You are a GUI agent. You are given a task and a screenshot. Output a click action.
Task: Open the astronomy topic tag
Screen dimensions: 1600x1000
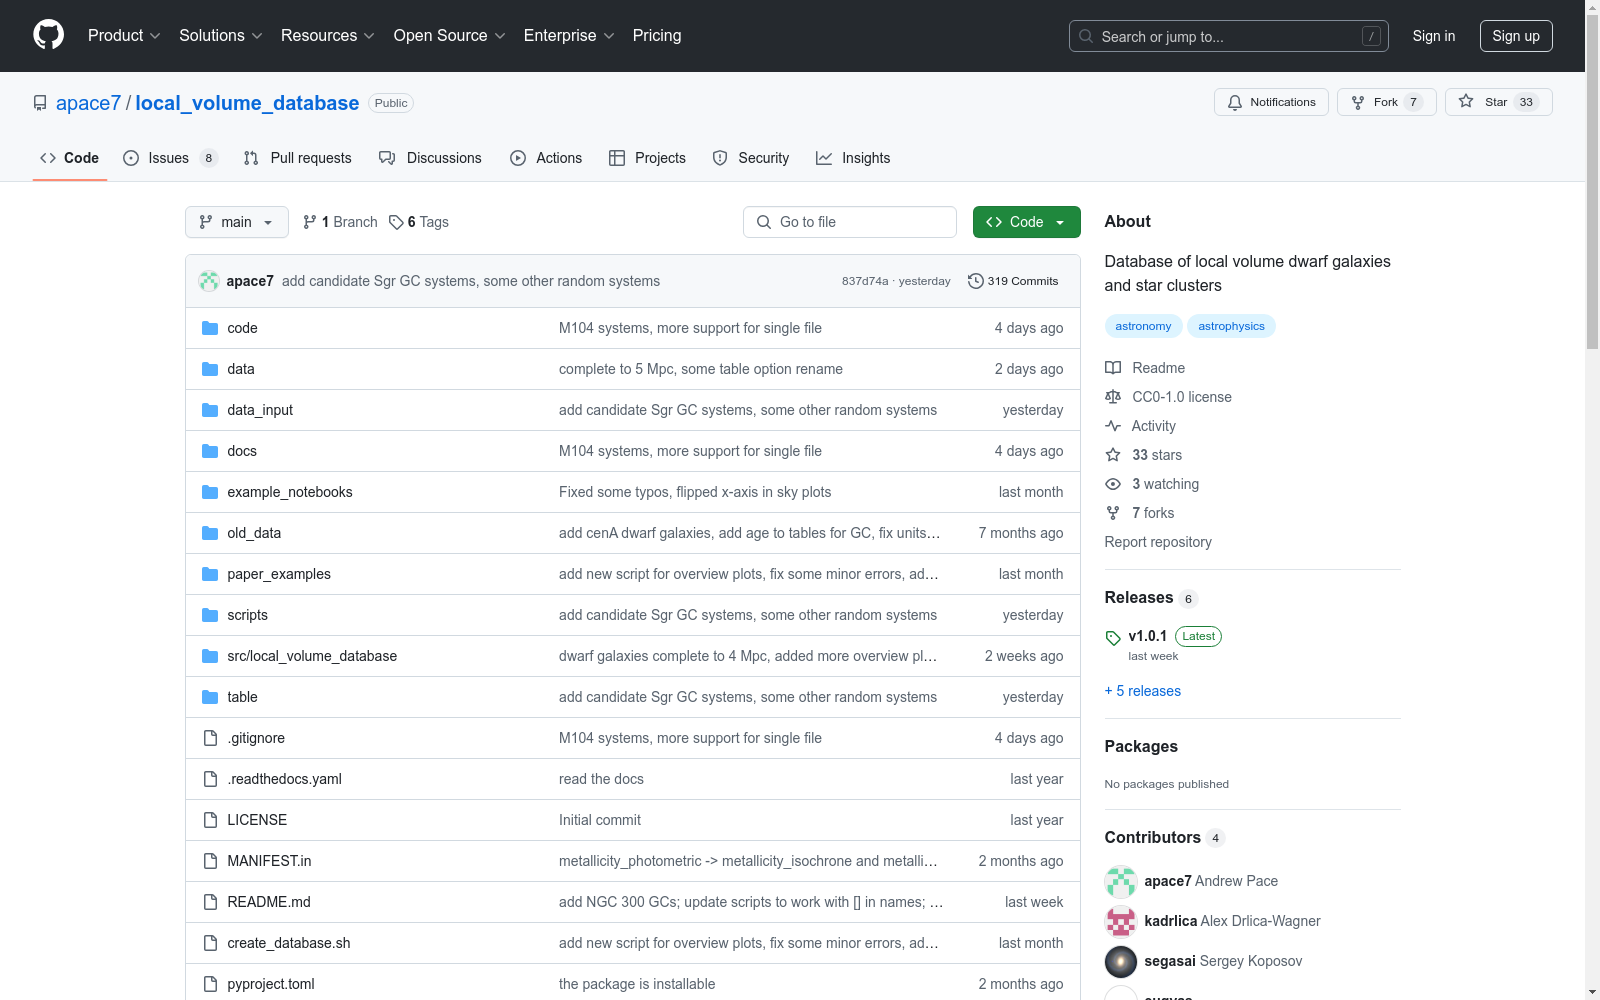click(1143, 326)
